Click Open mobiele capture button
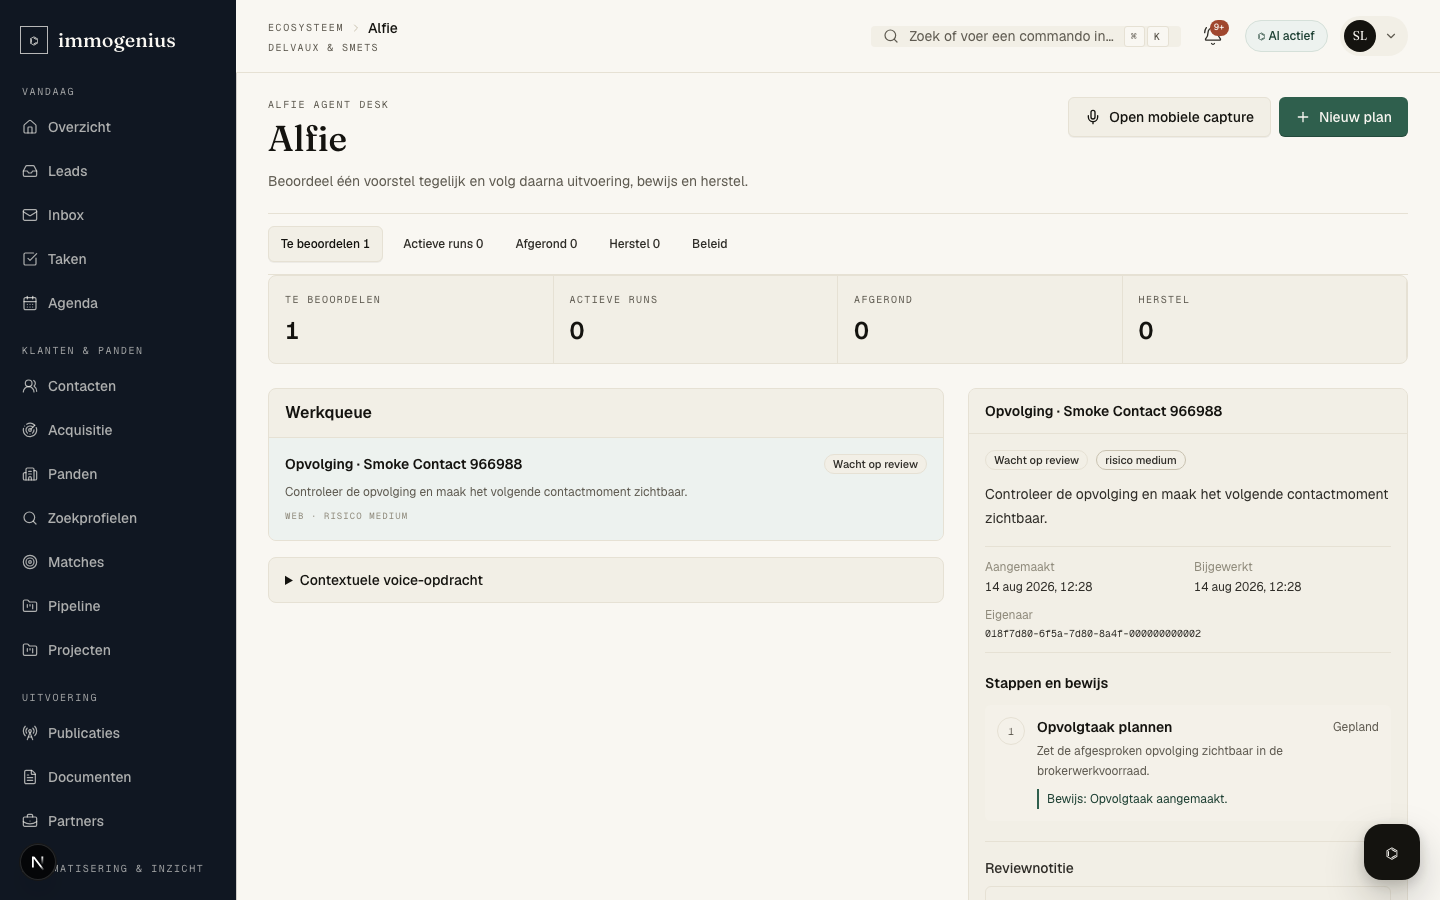This screenshot has height=900, width=1440. 1169,117
